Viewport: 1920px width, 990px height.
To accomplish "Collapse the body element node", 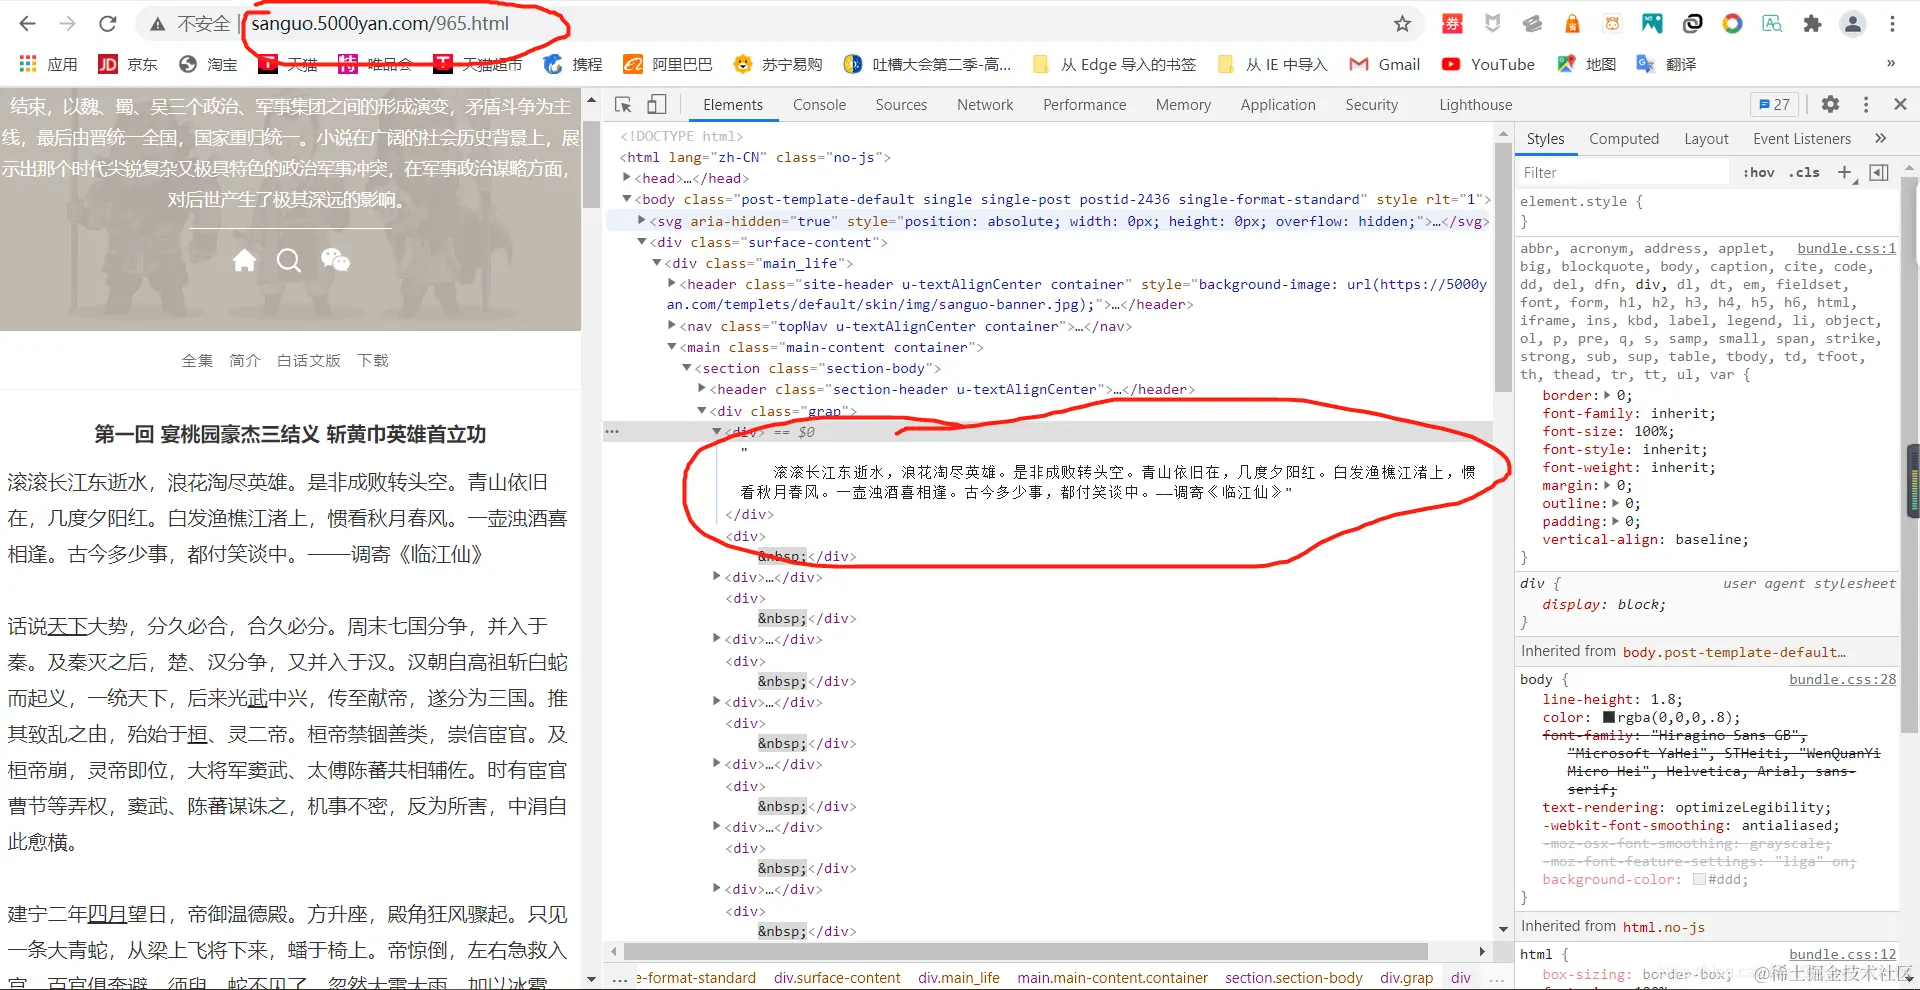I will point(627,199).
